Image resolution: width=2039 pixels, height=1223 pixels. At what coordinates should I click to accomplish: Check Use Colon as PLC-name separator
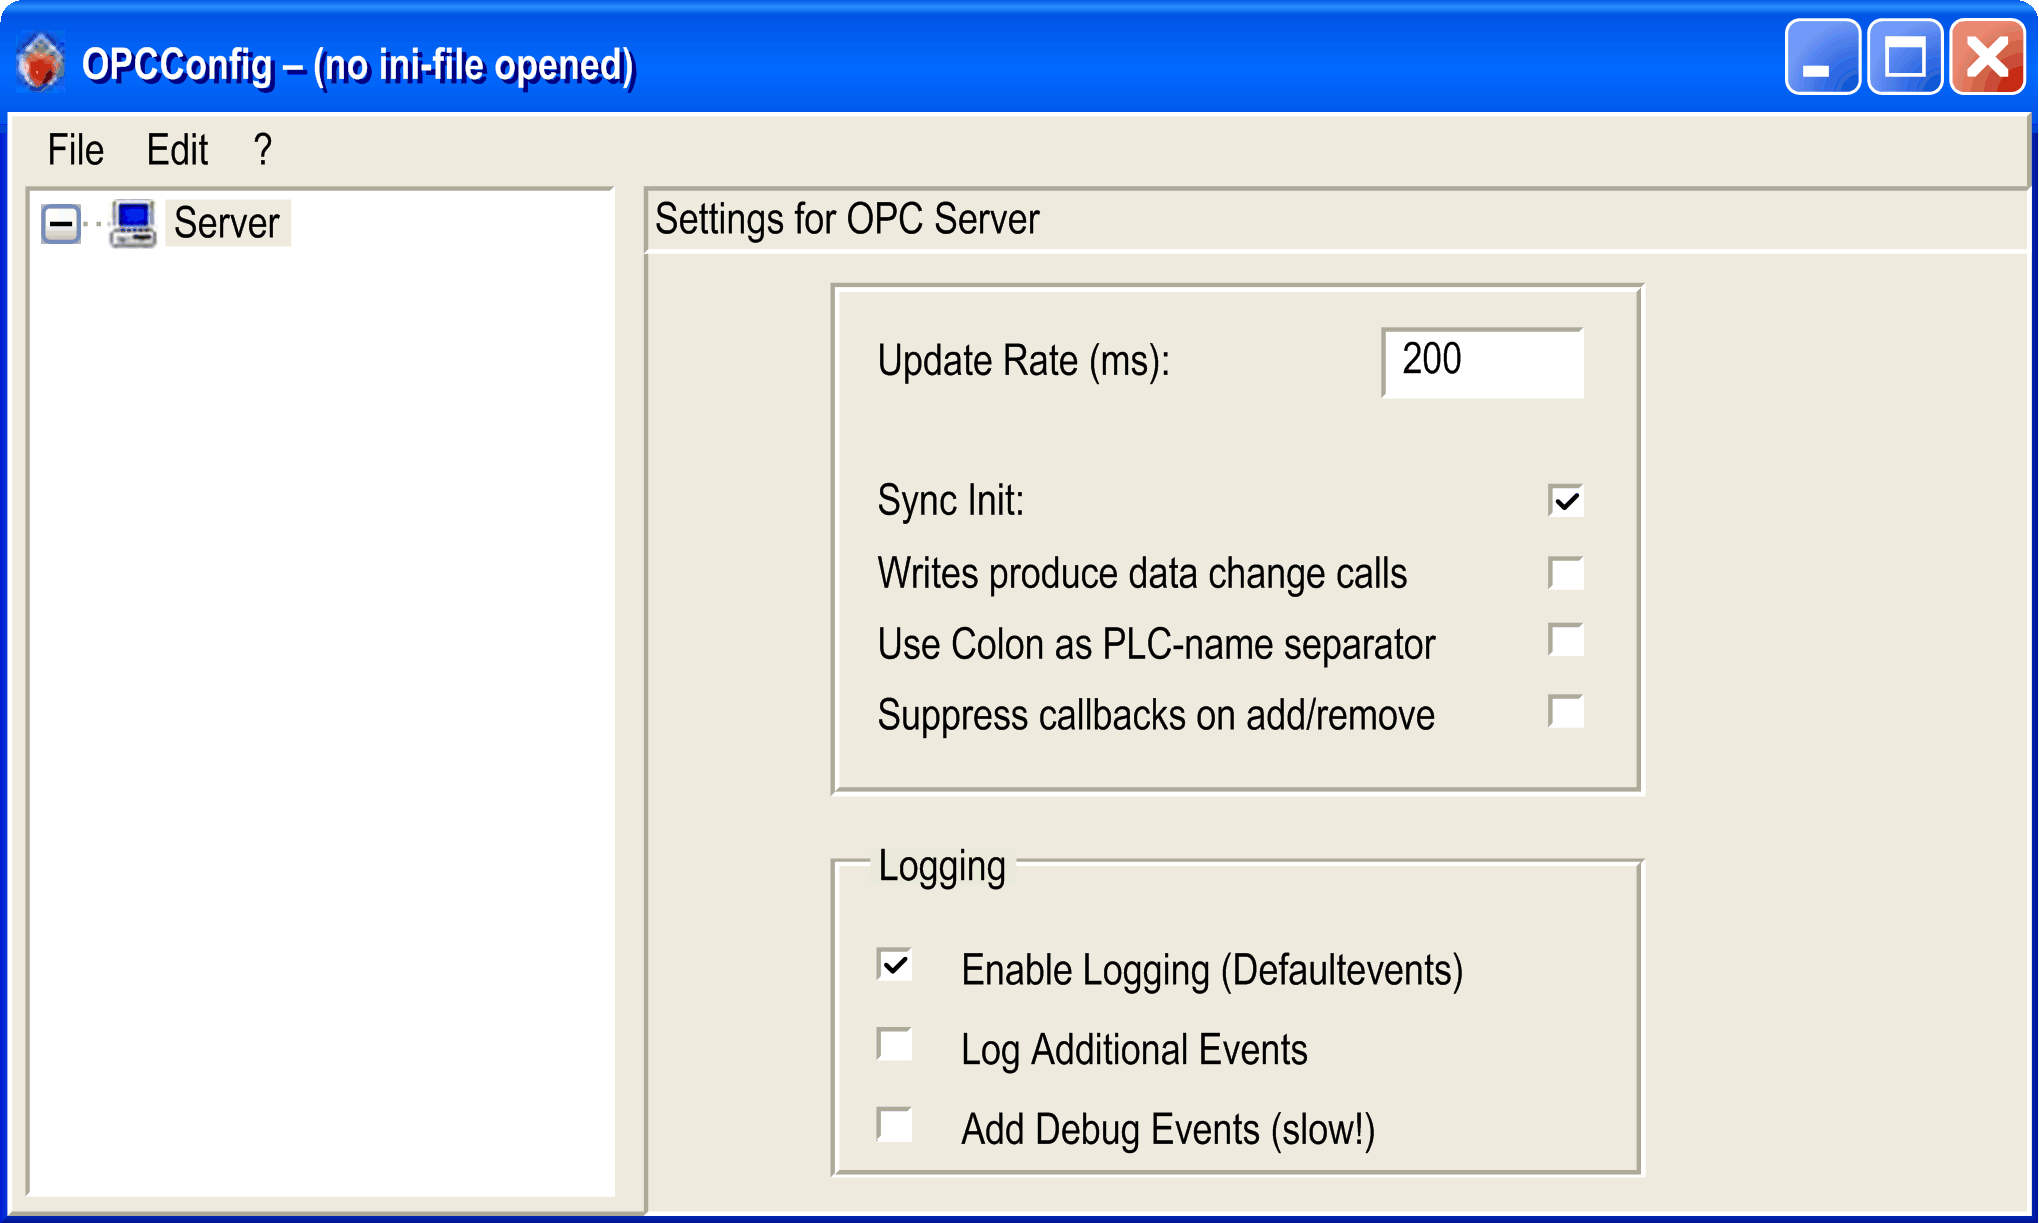coord(1565,640)
